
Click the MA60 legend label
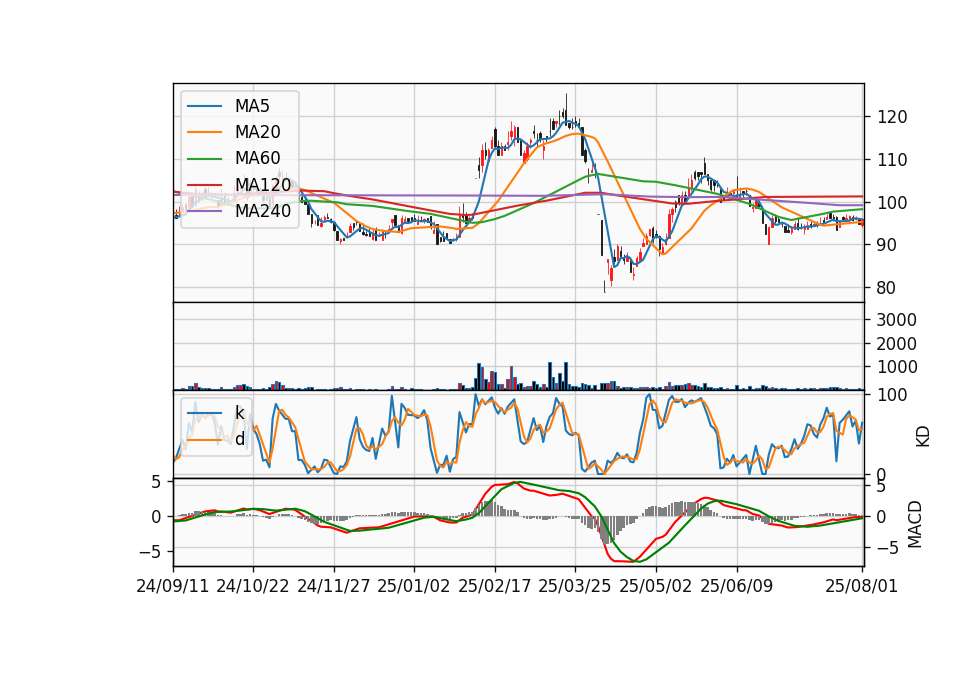click(x=257, y=159)
